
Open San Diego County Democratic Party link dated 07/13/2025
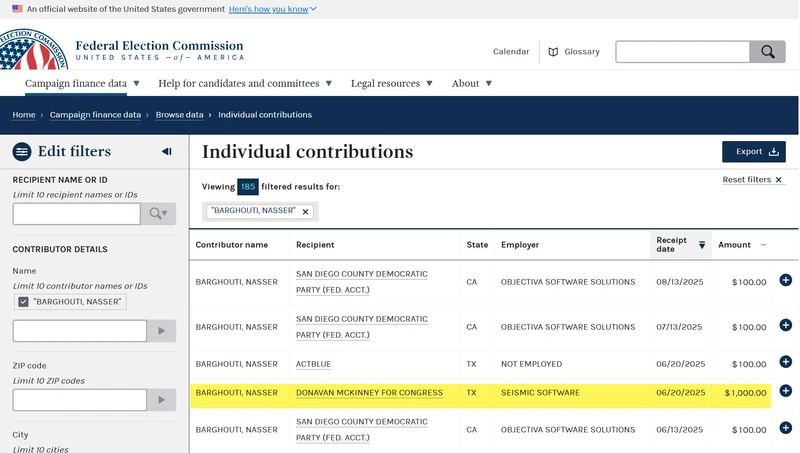(x=362, y=326)
